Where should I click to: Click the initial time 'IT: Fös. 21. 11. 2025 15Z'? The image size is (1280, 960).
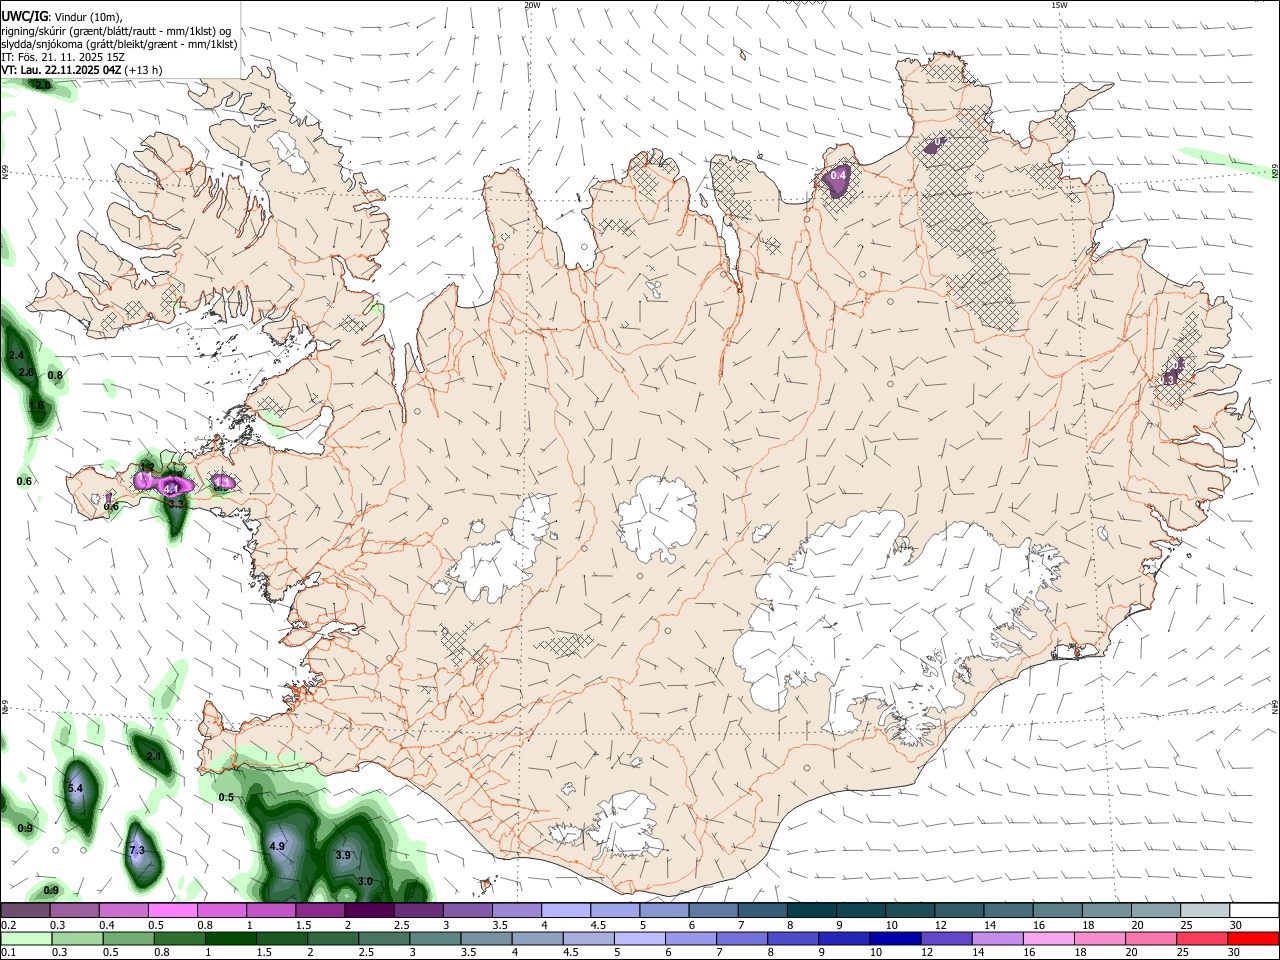pos(62,57)
